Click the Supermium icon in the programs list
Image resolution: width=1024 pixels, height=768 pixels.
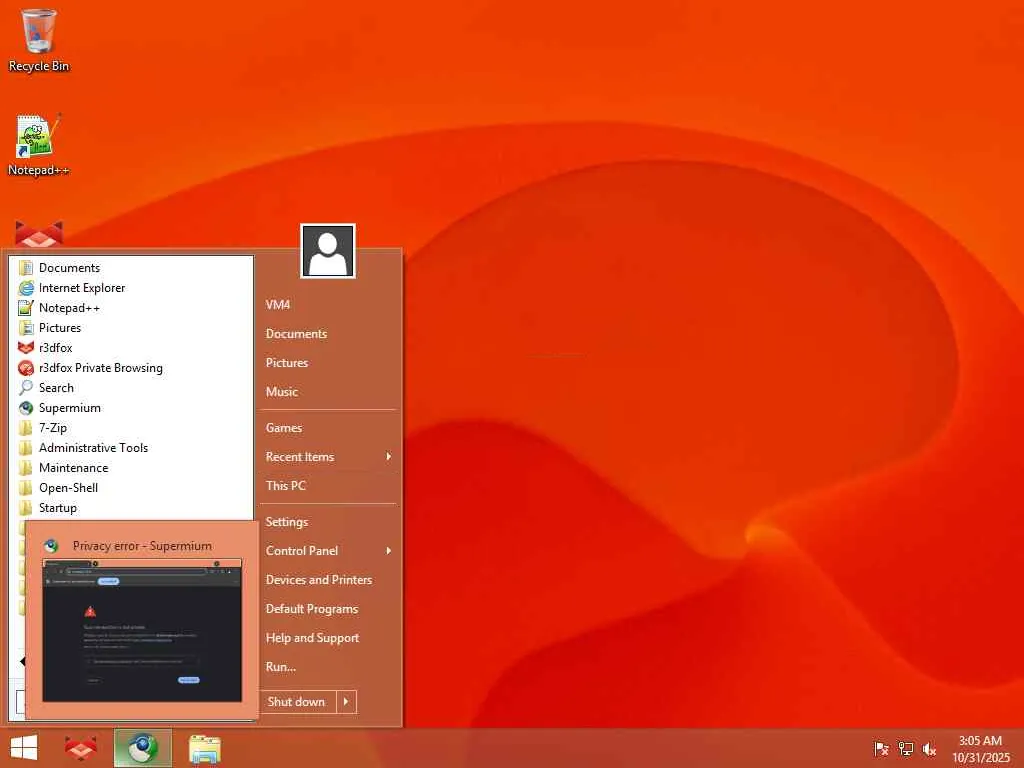[x=26, y=408]
